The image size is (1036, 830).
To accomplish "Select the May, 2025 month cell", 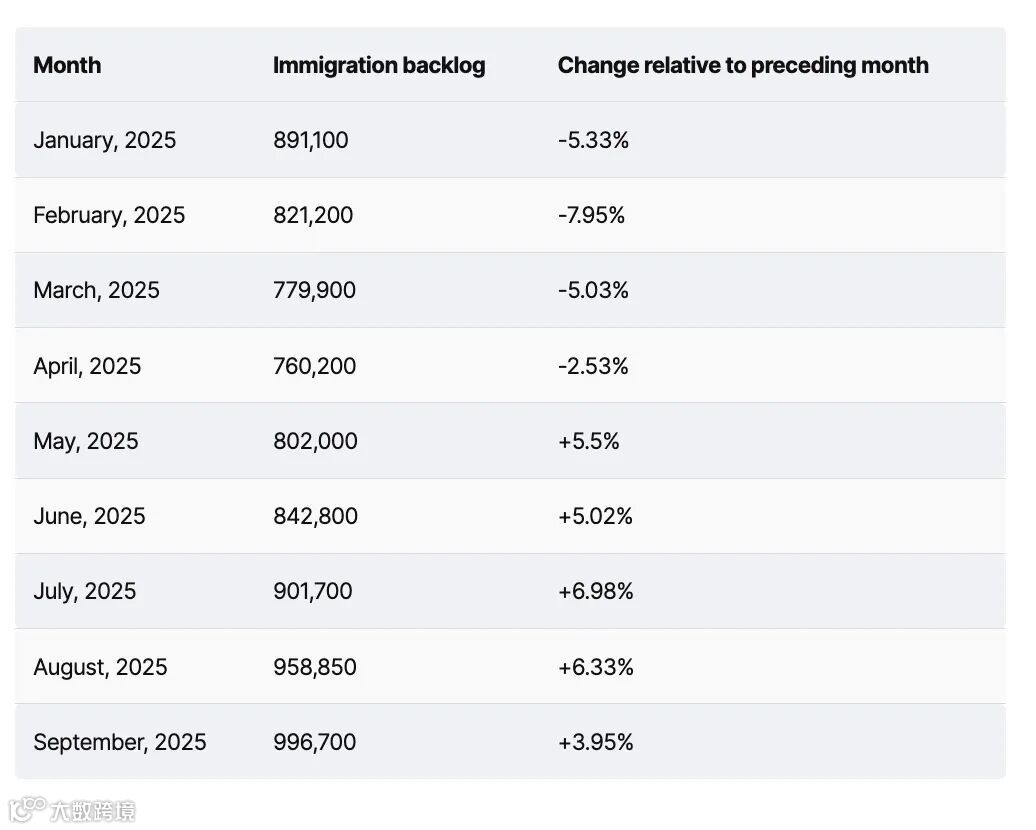I will pyautogui.click(x=86, y=441).
